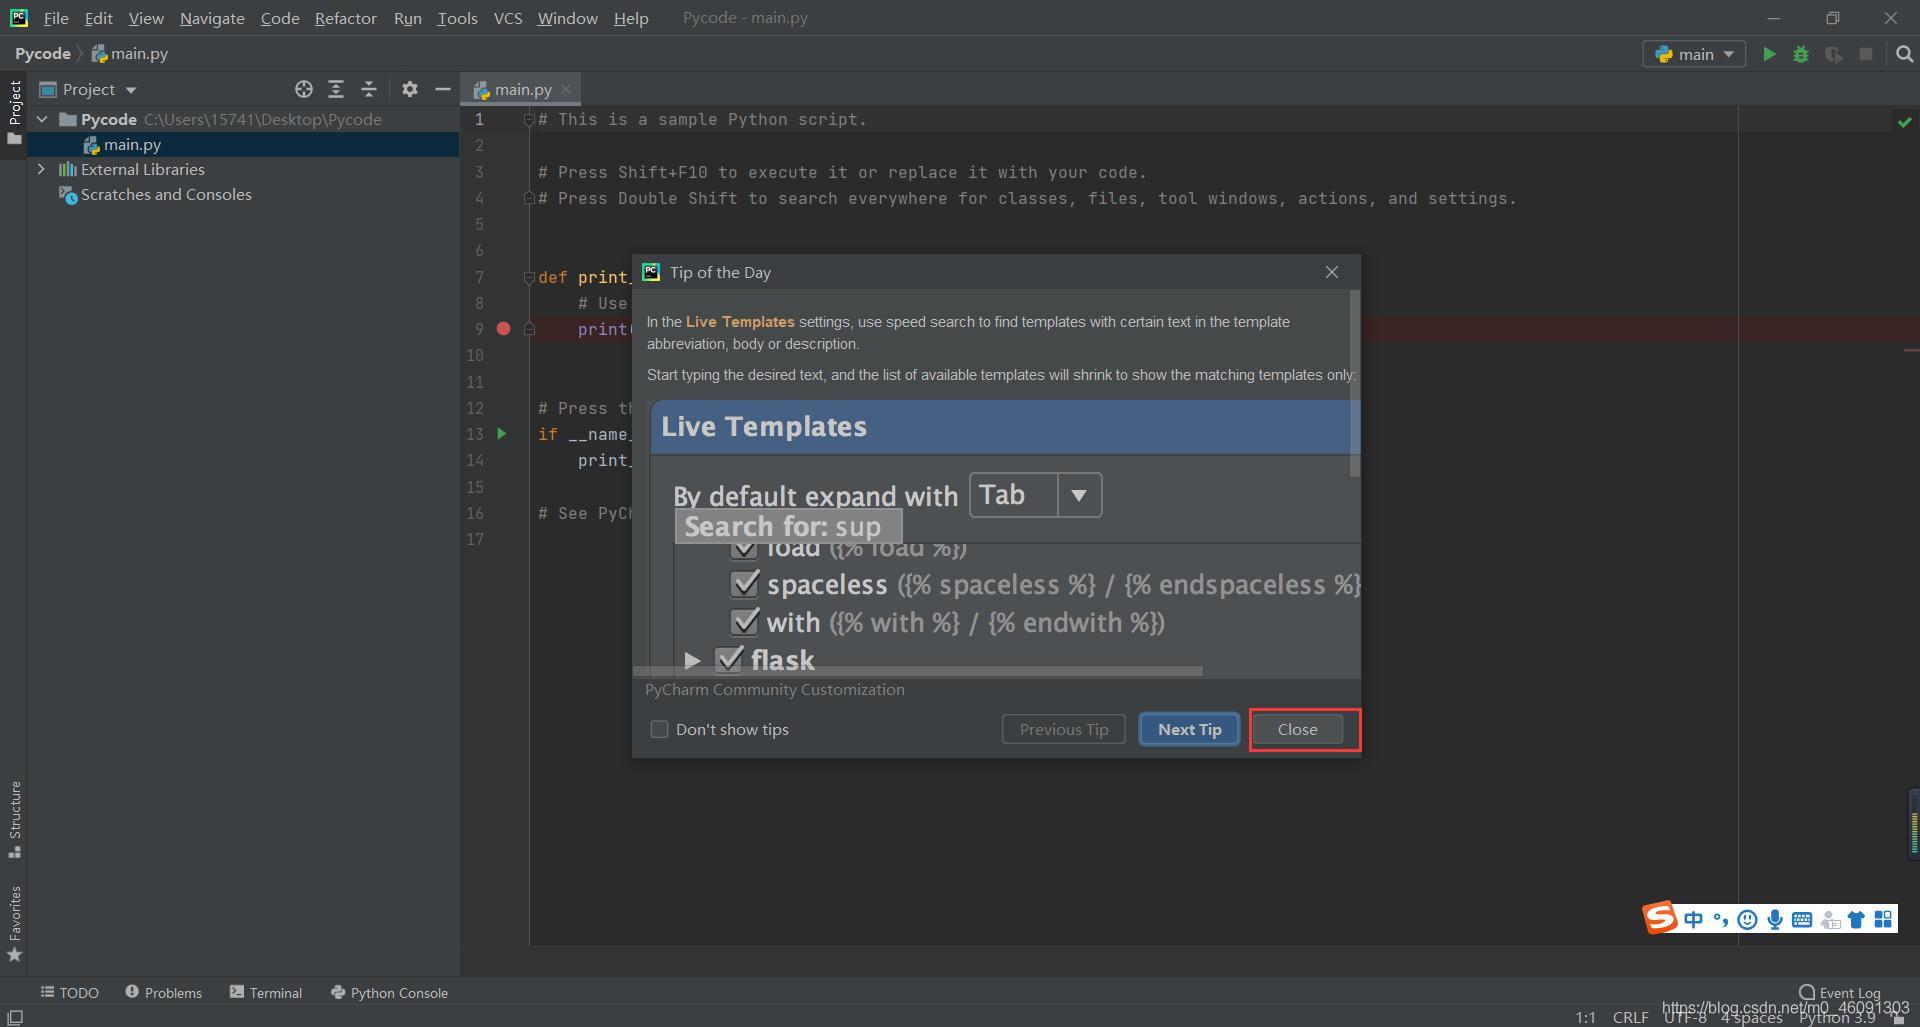Viewport: 1920px width, 1027px height.
Task: Toggle breakpoint on line 9
Action: (x=504, y=329)
